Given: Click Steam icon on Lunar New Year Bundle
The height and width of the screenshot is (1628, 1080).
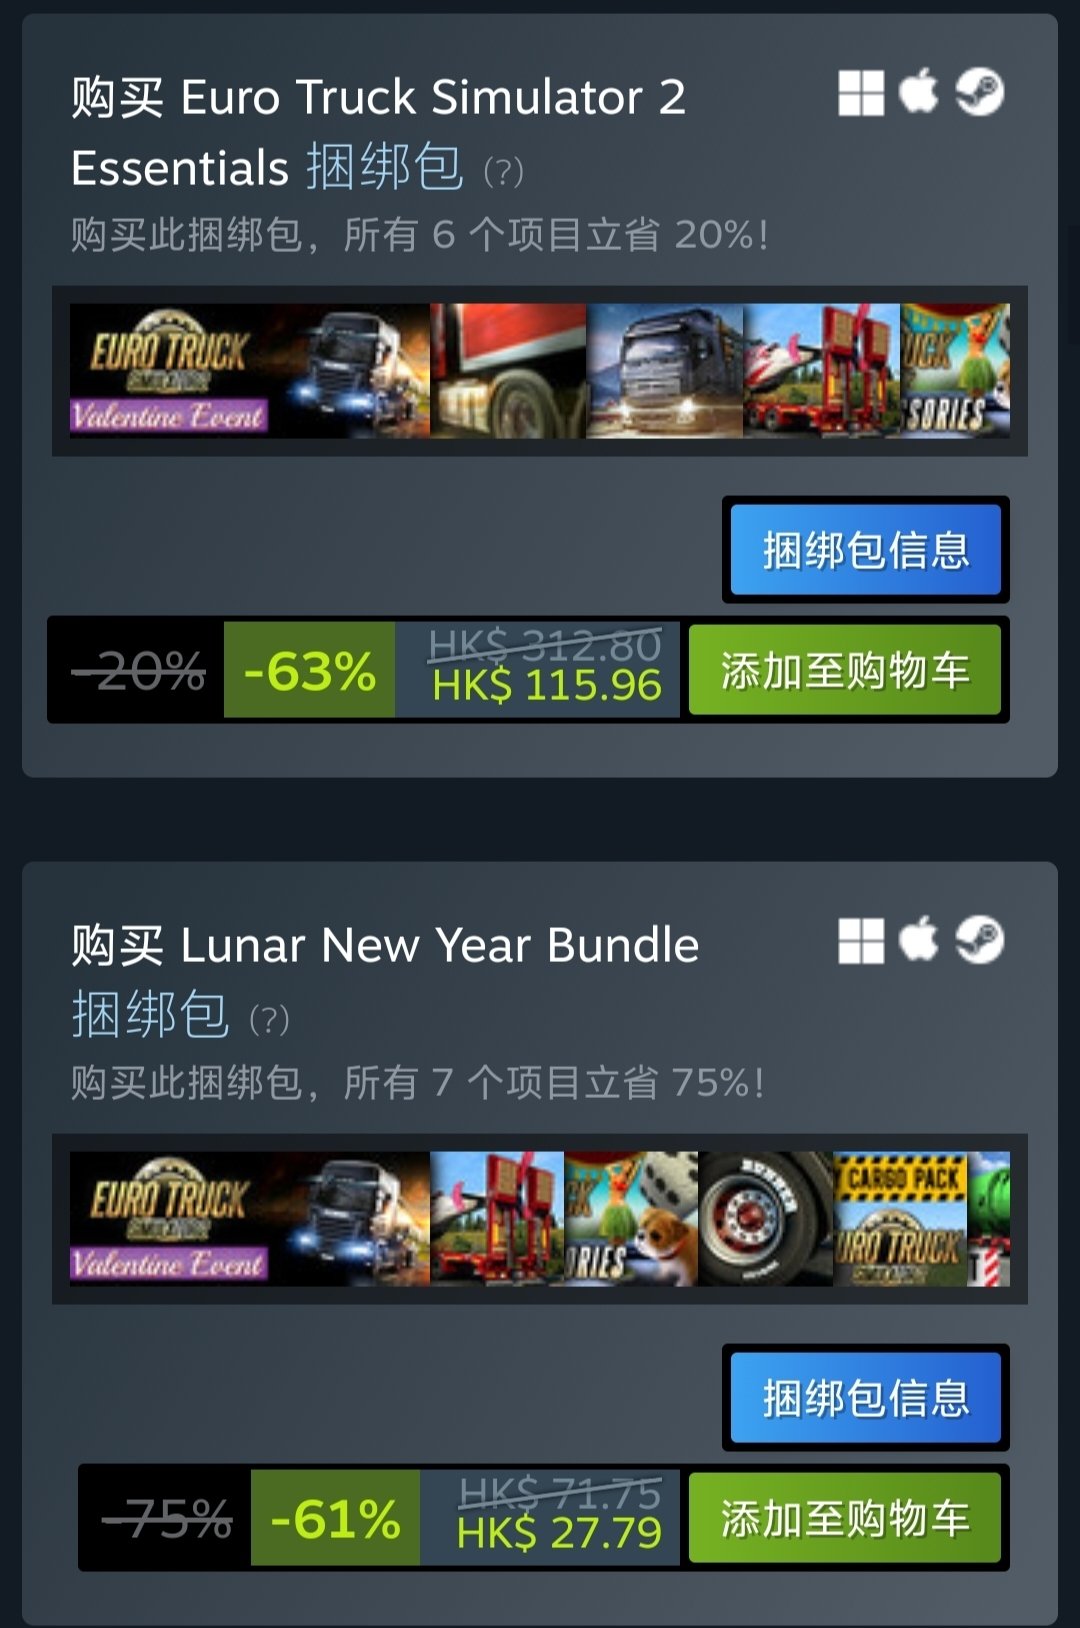Looking at the screenshot, I should (x=979, y=940).
